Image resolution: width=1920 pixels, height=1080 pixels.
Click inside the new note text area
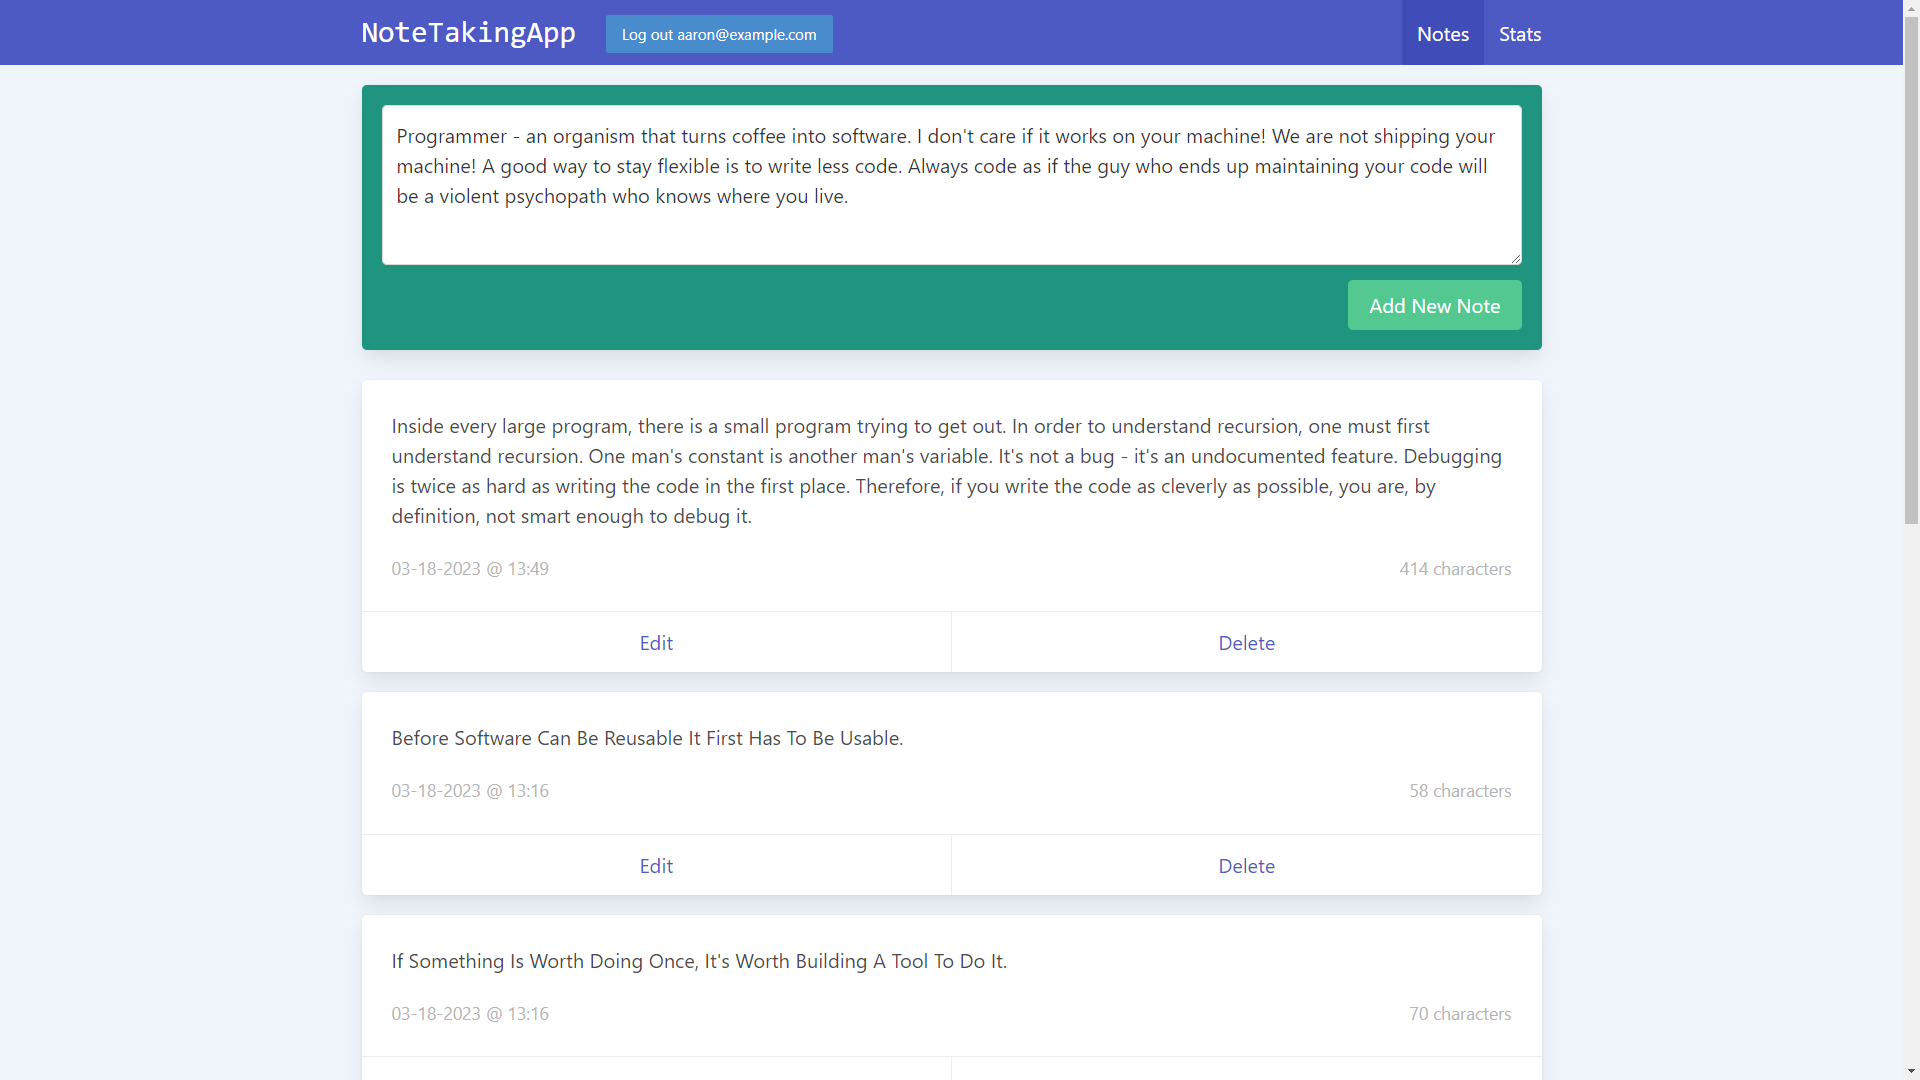point(950,185)
